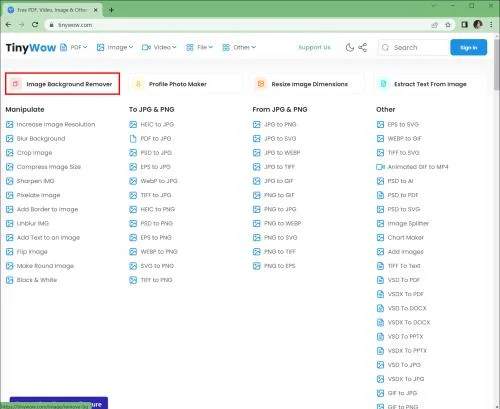
Task: Toggle dark mode moon icon
Action: tap(350, 47)
